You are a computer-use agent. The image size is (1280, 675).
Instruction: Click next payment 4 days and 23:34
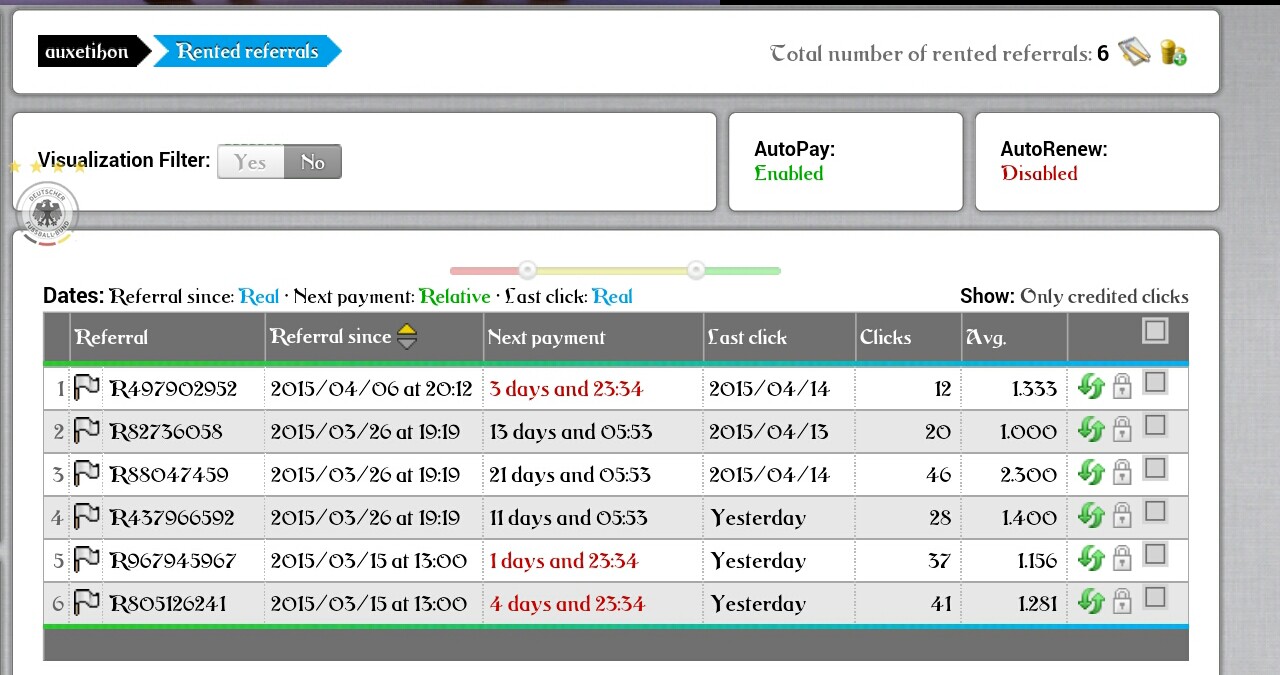tap(567, 604)
